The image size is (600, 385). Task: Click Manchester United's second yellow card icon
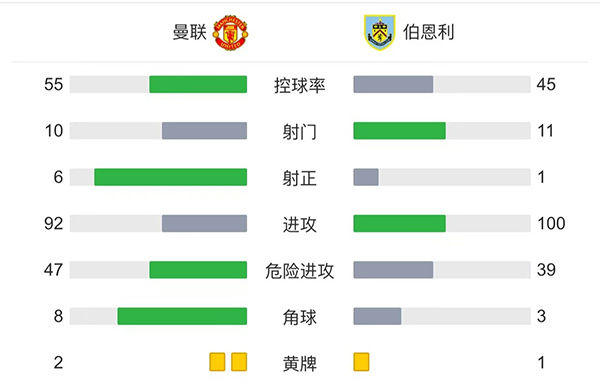239,362
